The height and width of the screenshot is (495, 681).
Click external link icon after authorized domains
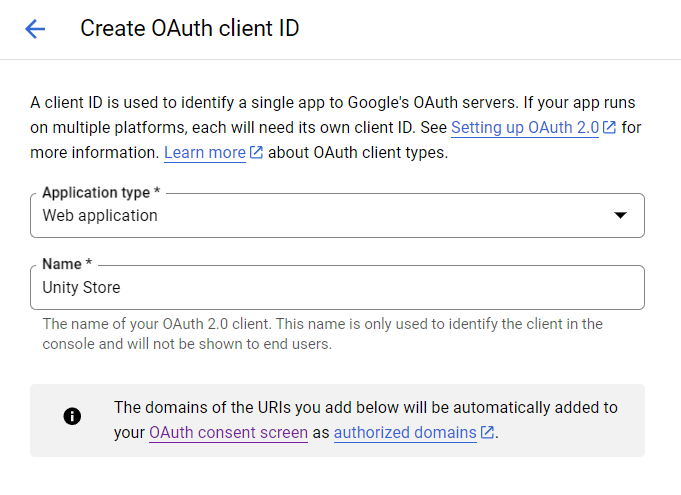(487, 433)
